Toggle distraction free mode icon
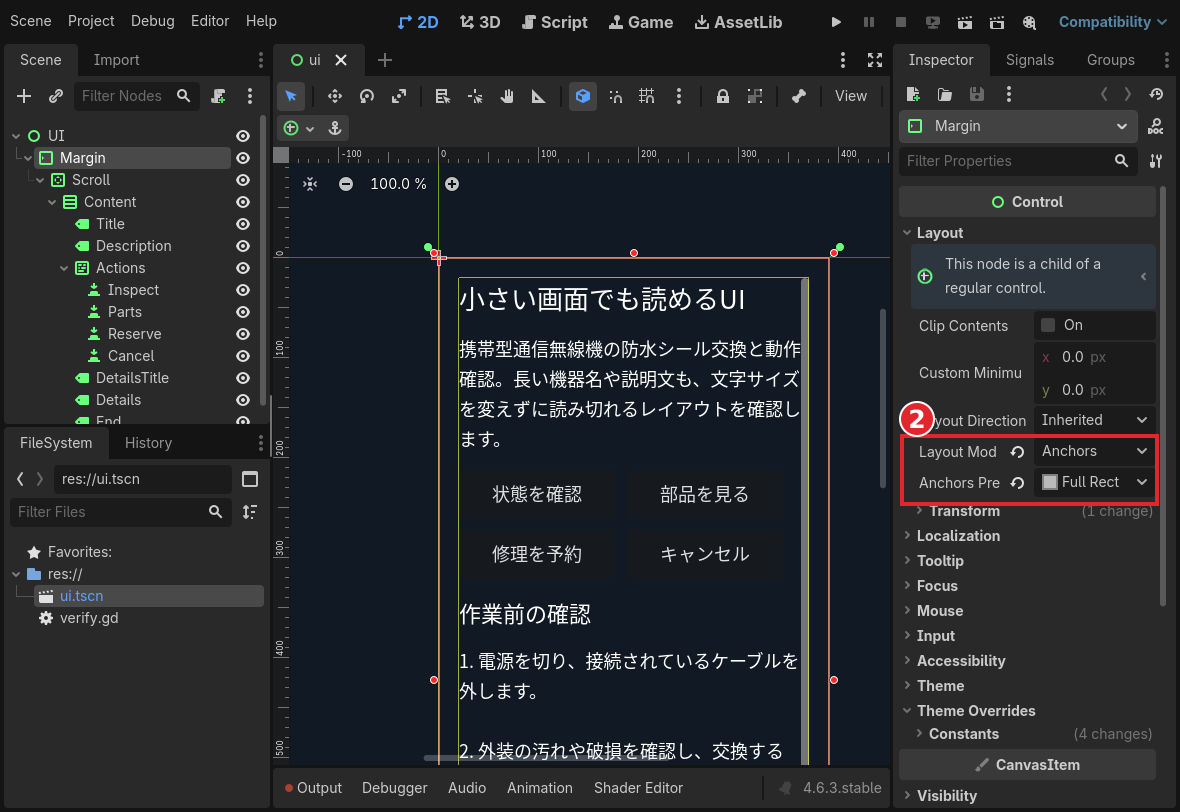The width and height of the screenshot is (1180, 812). pos(874,60)
